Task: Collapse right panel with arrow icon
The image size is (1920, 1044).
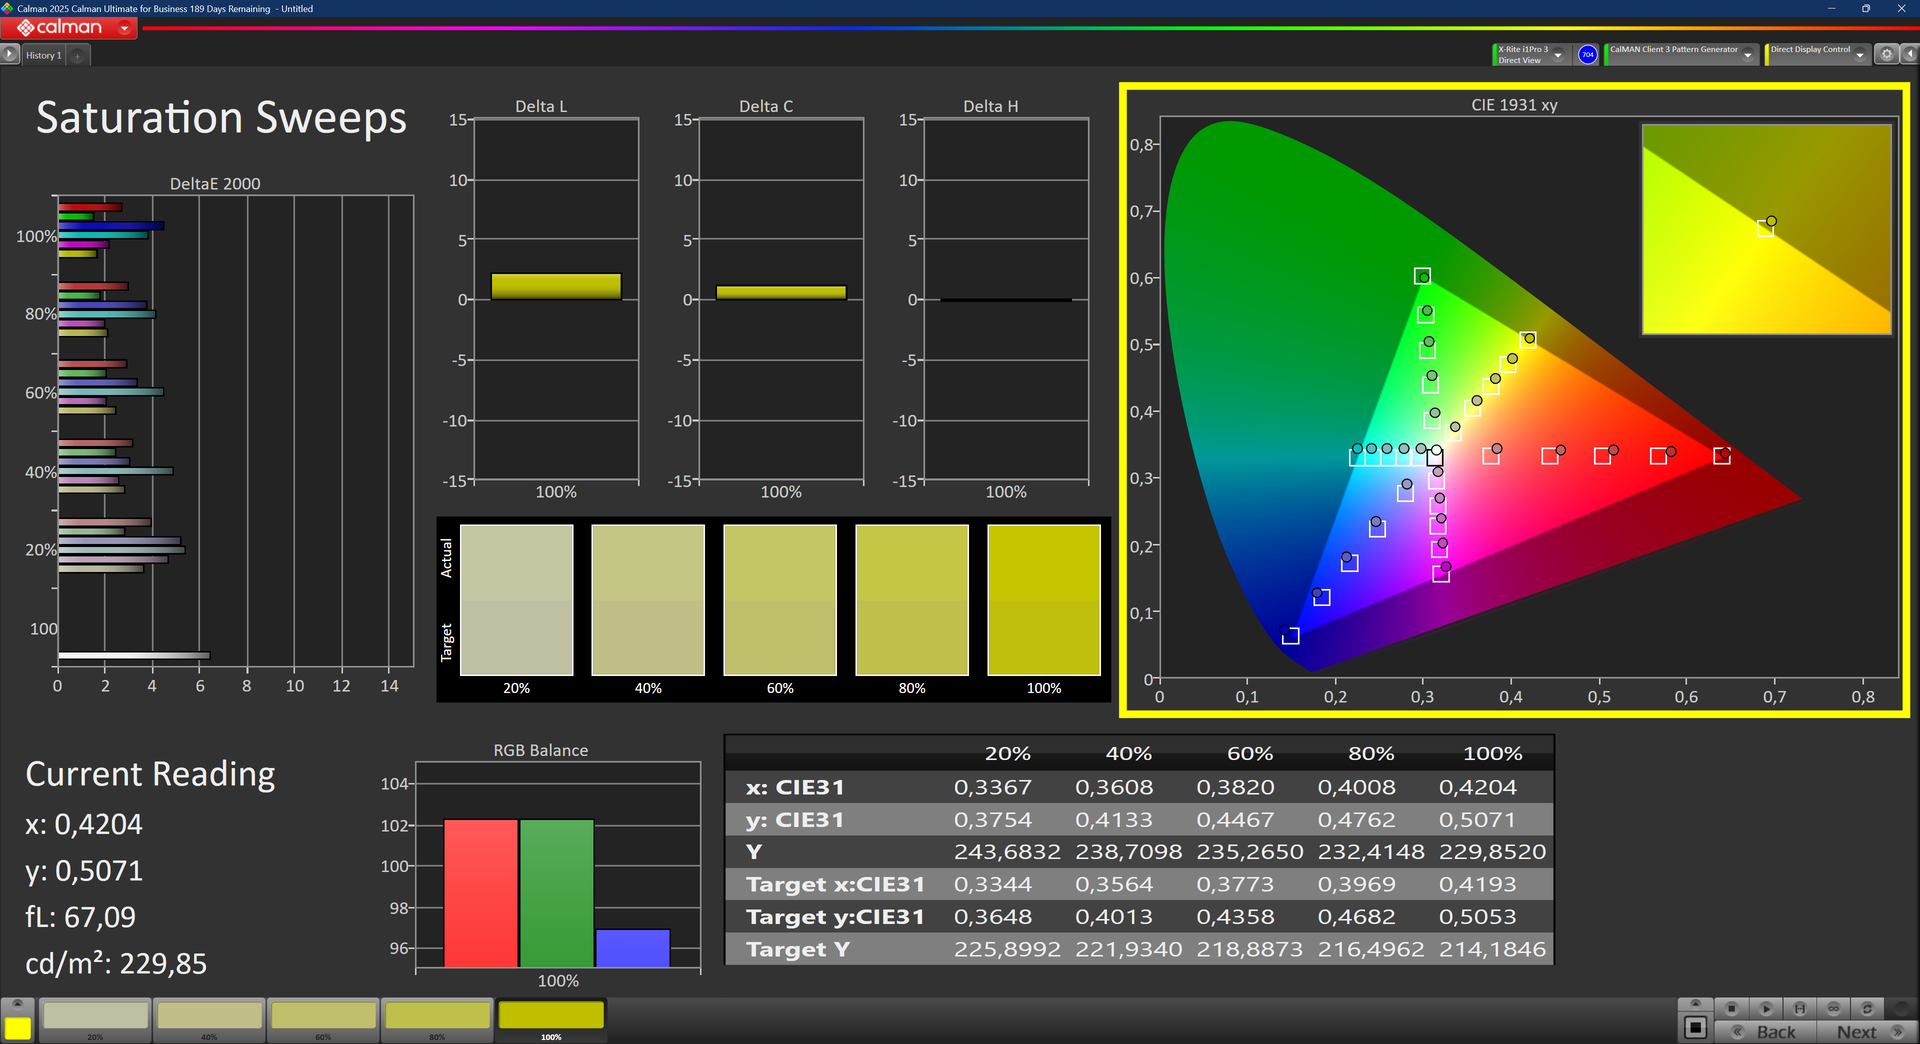Action: tap(1908, 55)
